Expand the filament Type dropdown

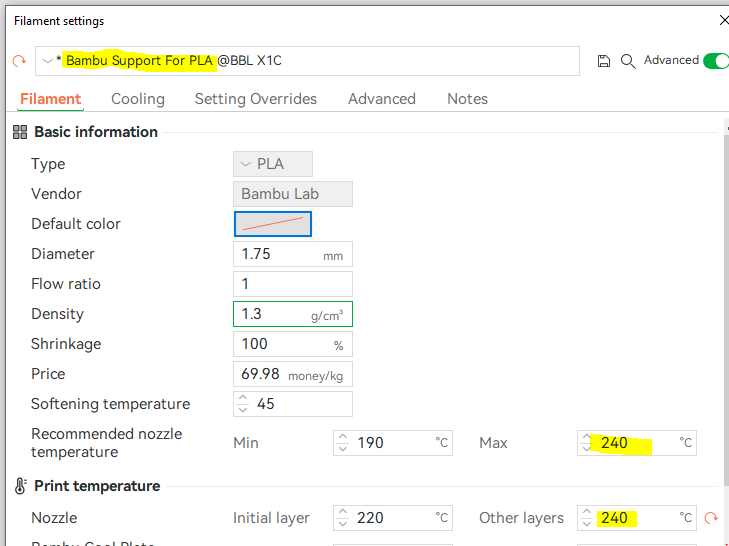coord(273,164)
